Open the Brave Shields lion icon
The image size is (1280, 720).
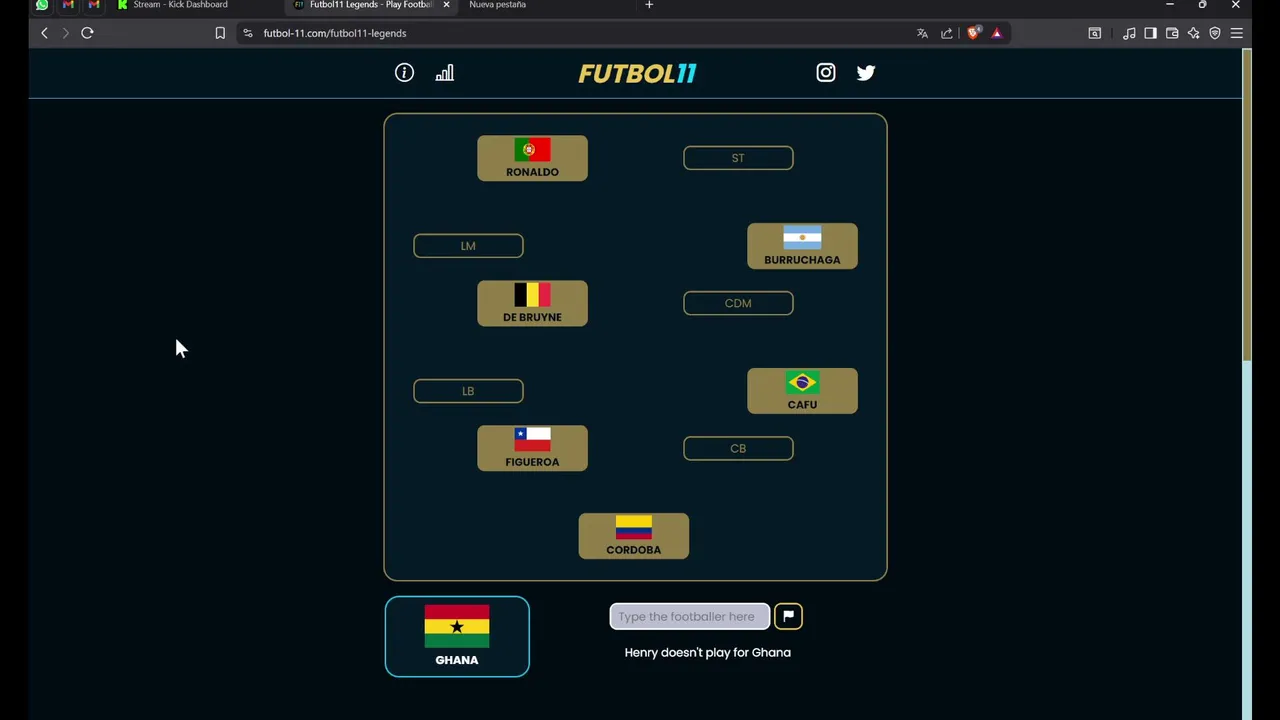[974, 33]
